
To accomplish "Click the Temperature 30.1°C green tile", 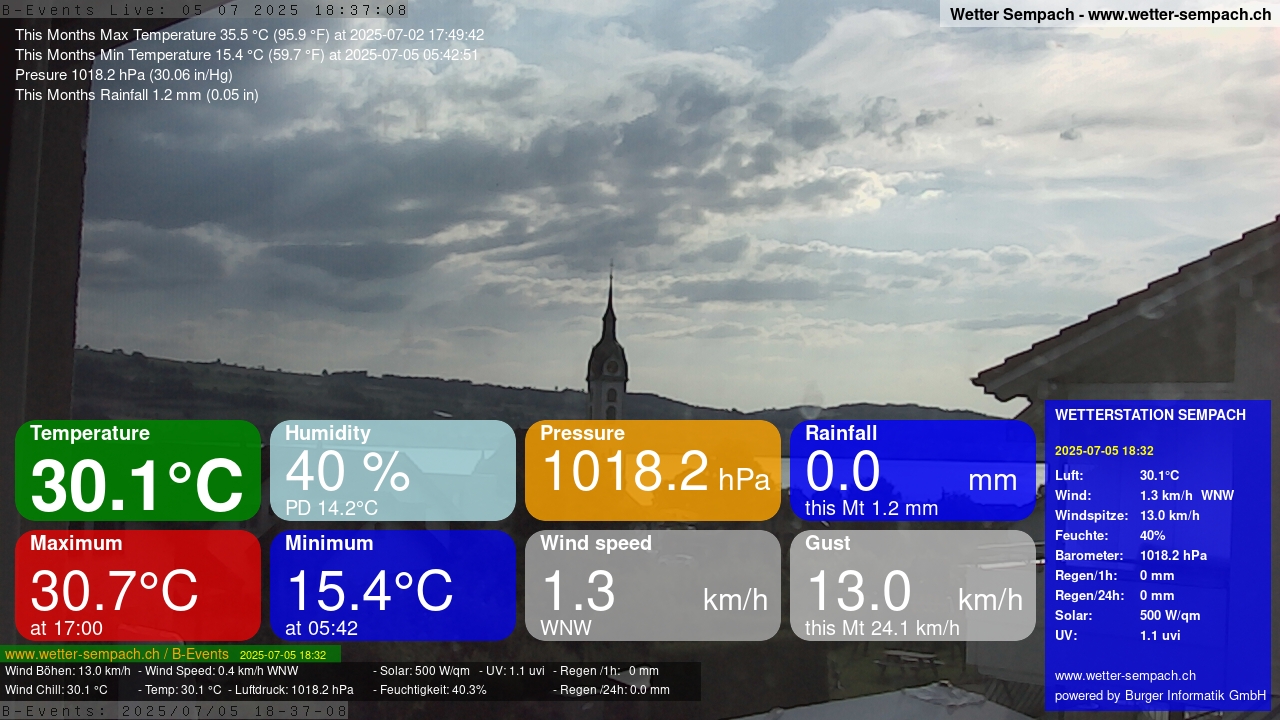I will pyautogui.click(x=138, y=470).
